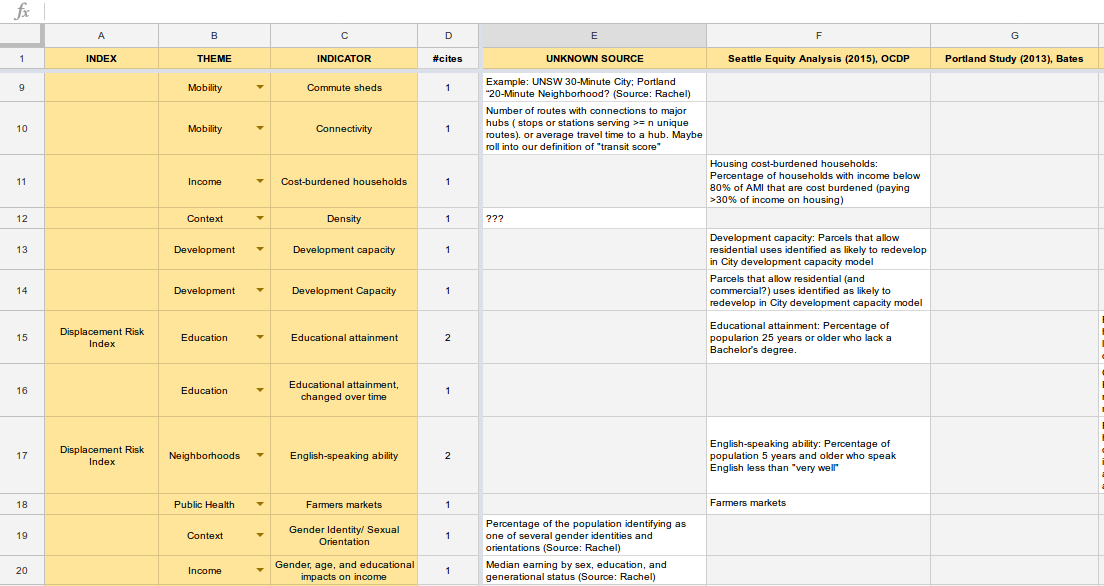Screen dimensions: 1104x586
Task: Click the #cites header cell
Action: [448, 58]
